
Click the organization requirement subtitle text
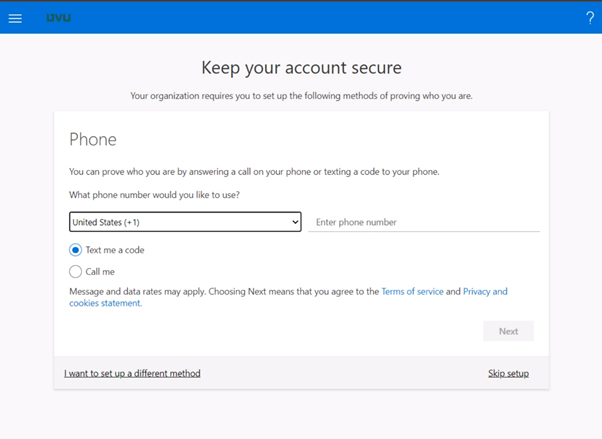[x=301, y=96]
